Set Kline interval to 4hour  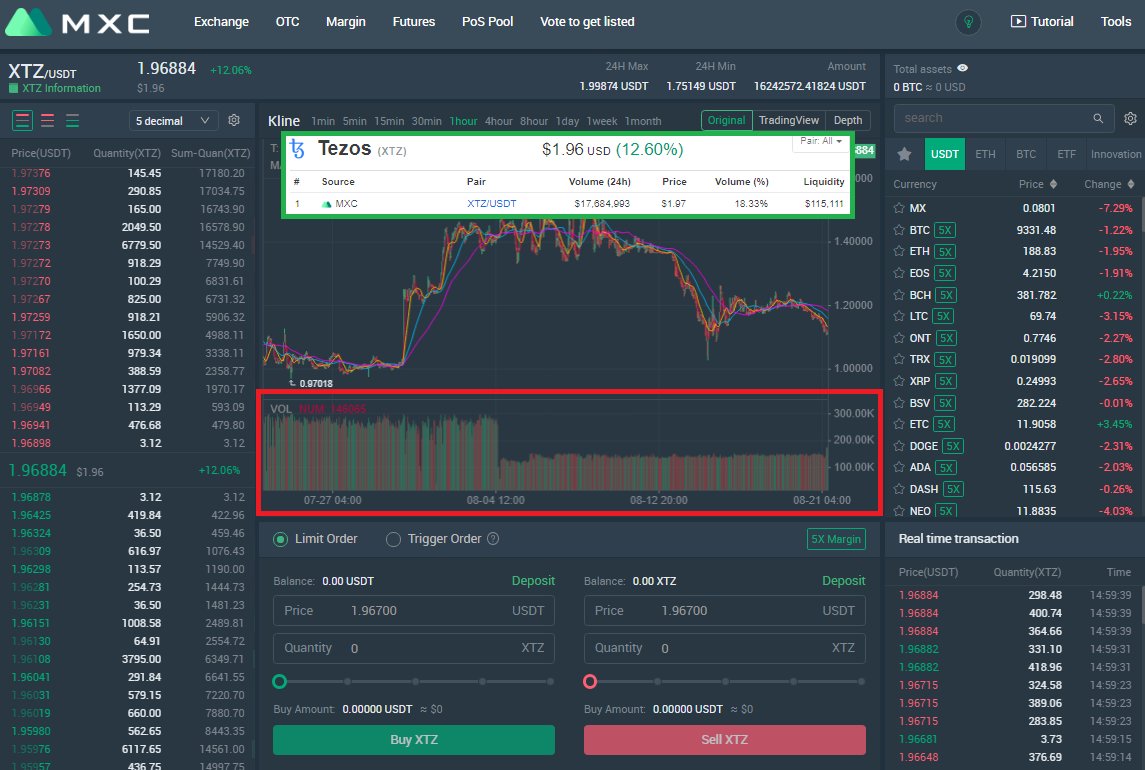pyautogui.click(x=499, y=121)
